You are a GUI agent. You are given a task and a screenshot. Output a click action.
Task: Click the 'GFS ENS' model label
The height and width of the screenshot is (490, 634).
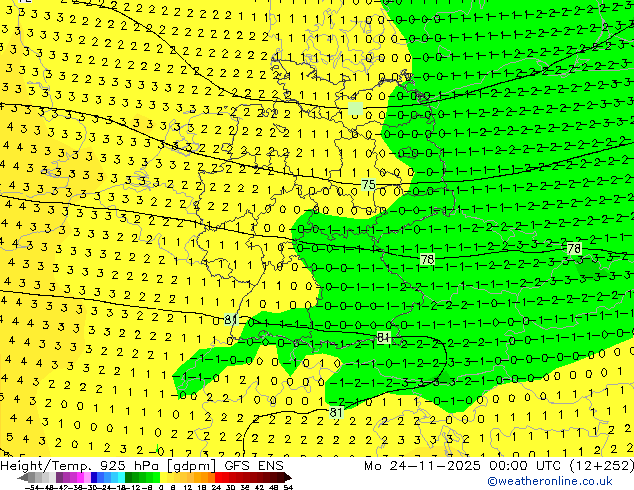[x=254, y=466]
